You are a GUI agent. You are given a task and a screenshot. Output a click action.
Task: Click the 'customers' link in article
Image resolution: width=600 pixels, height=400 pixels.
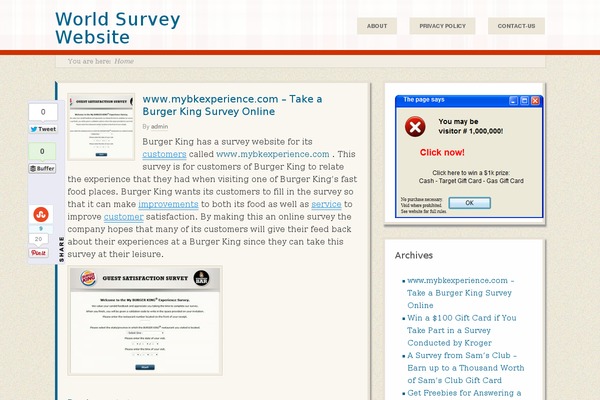164,154
